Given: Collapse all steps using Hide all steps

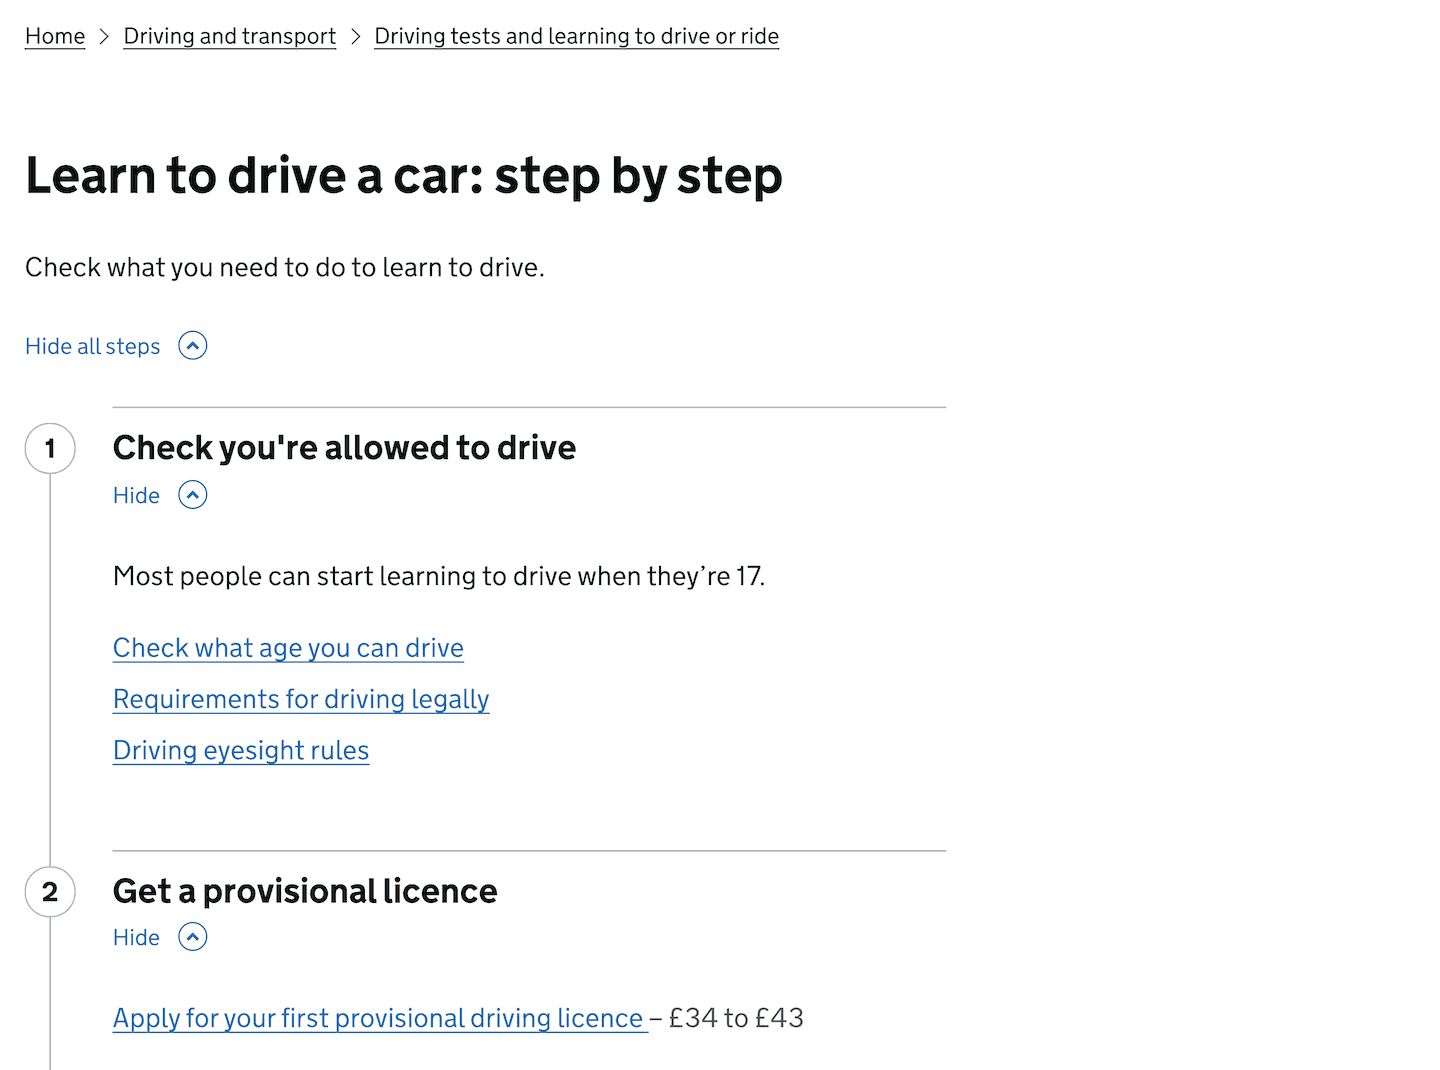Looking at the screenshot, I should (92, 345).
